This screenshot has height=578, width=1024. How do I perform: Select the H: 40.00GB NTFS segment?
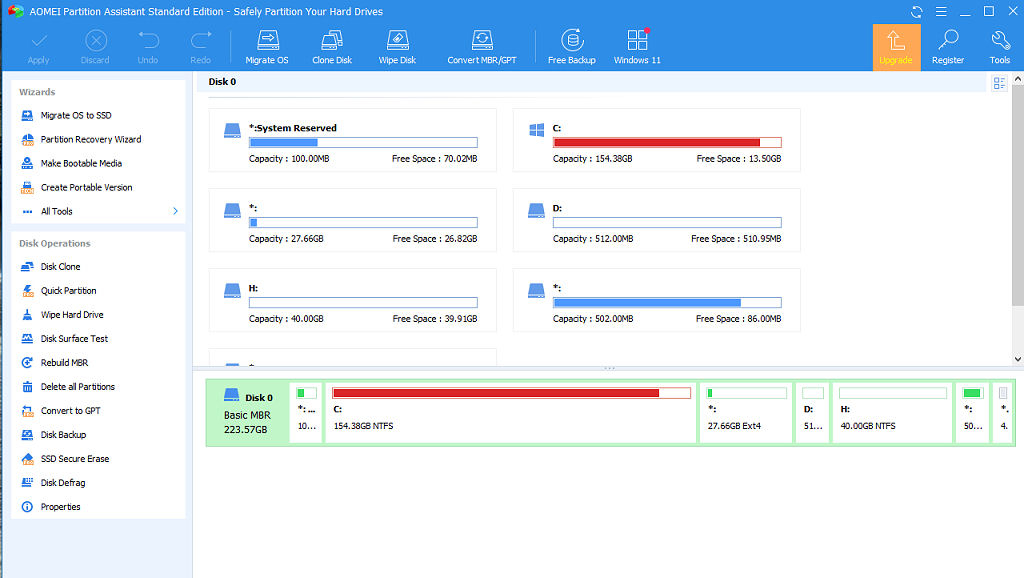(x=892, y=413)
